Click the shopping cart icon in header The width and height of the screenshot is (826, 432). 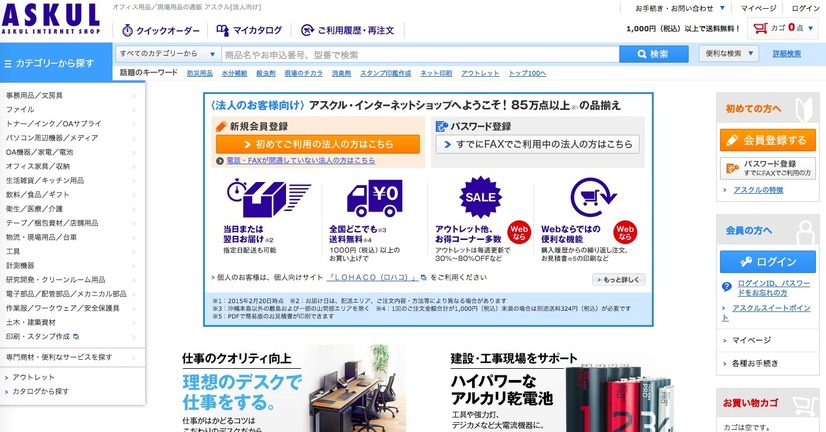(760, 28)
